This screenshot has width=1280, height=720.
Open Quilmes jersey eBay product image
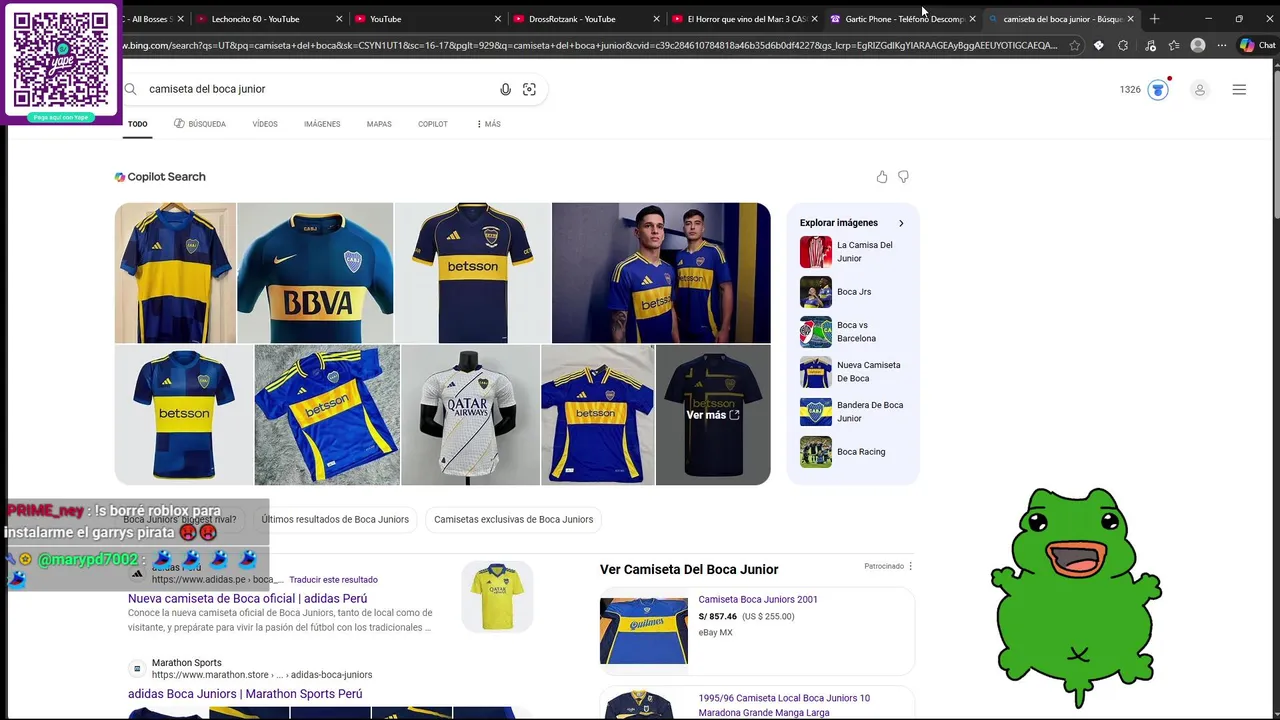[x=643, y=631]
